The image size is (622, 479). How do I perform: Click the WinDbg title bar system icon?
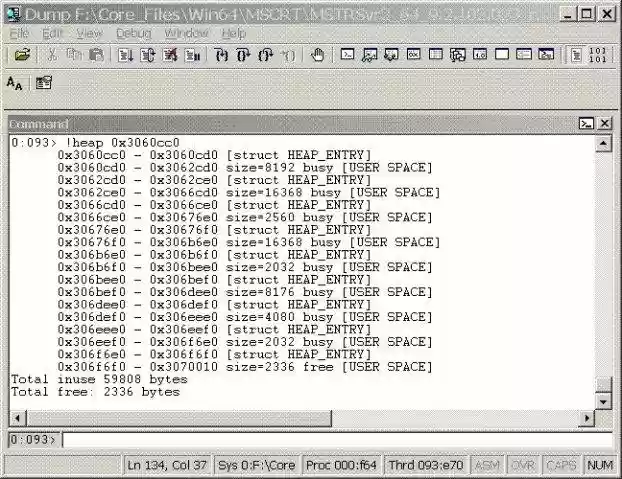(14, 14)
